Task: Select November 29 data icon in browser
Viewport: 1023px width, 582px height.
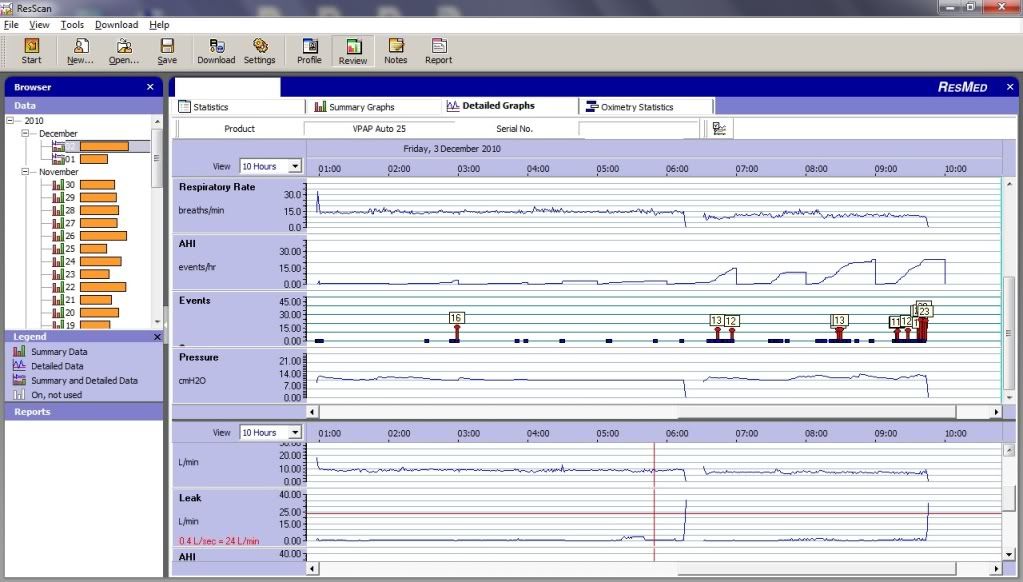Action: click(58, 198)
